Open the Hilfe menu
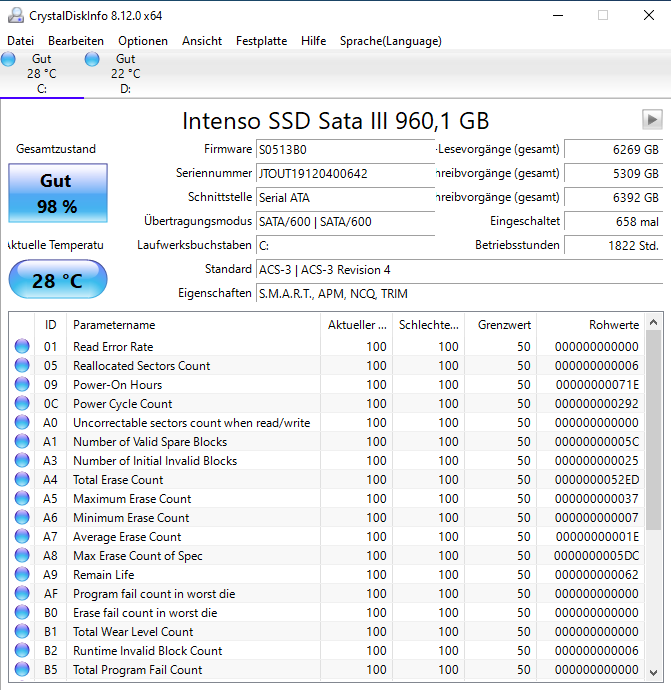This screenshot has height=690, width=671. coord(313,41)
